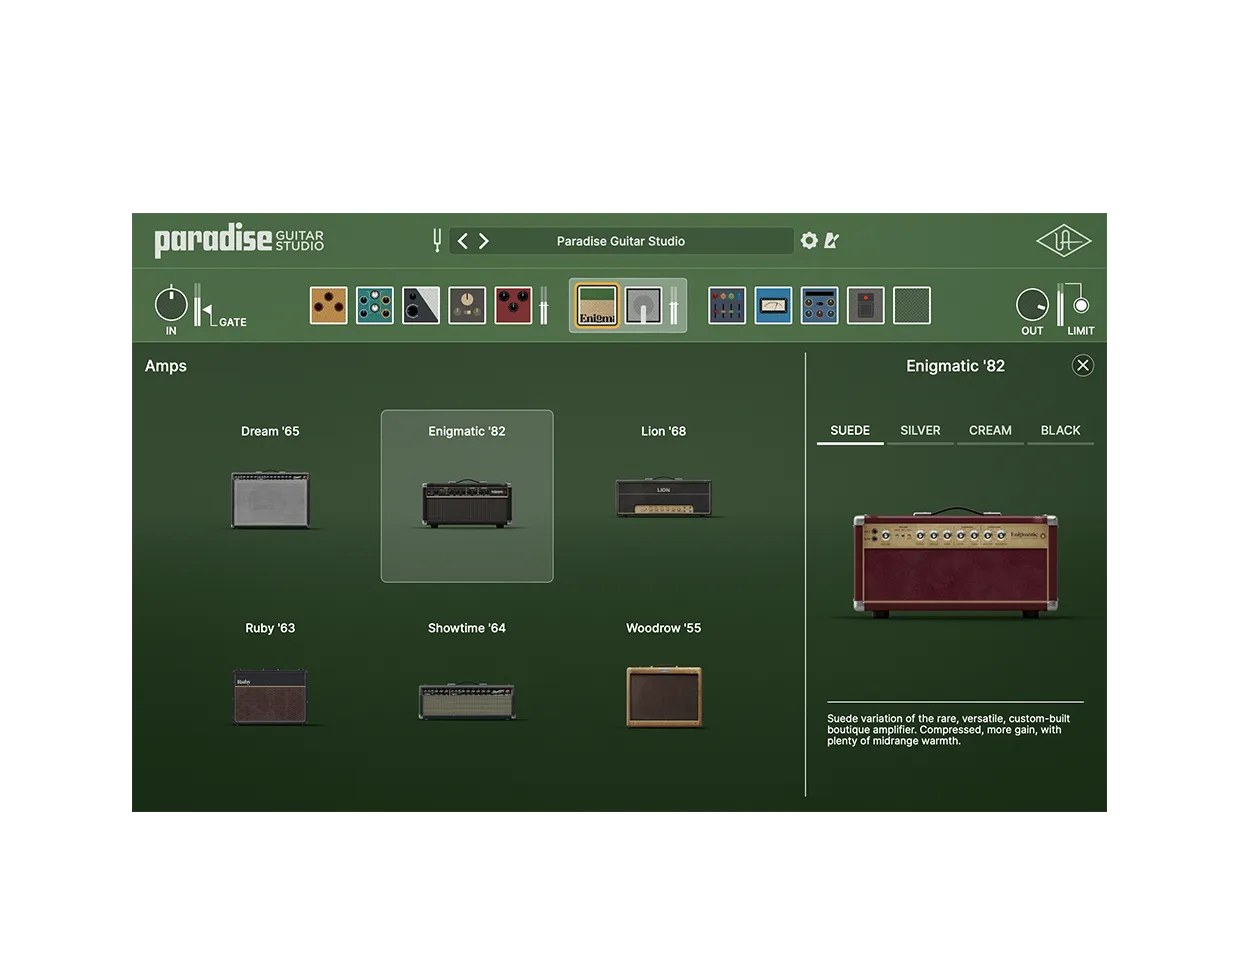Click the Amps section heading

coord(166,366)
